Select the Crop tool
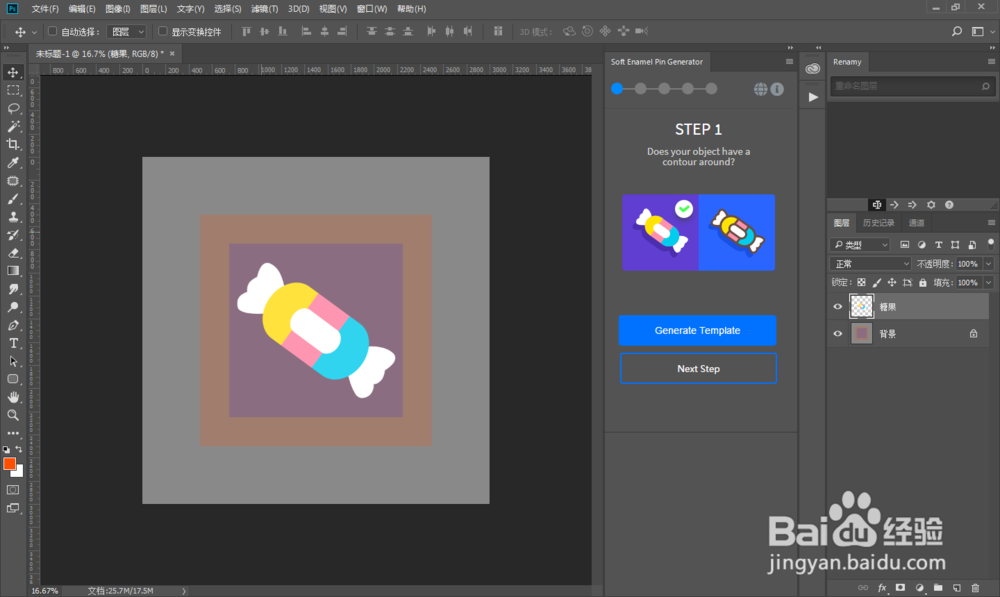 click(x=13, y=144)
